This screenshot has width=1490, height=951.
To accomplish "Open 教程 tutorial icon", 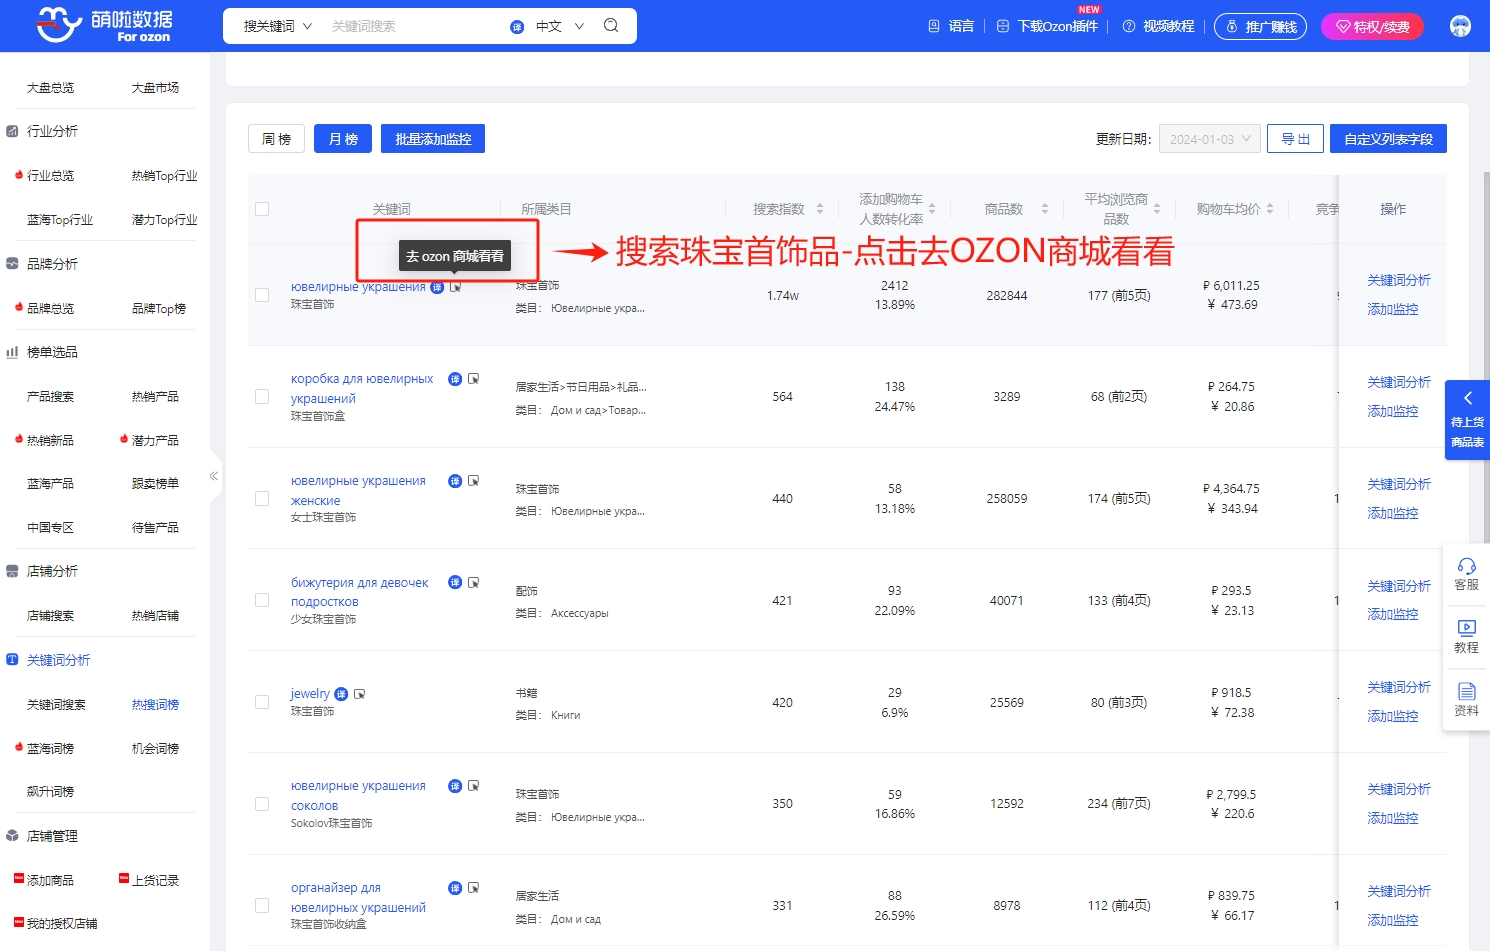I will tap(1466, 637).
